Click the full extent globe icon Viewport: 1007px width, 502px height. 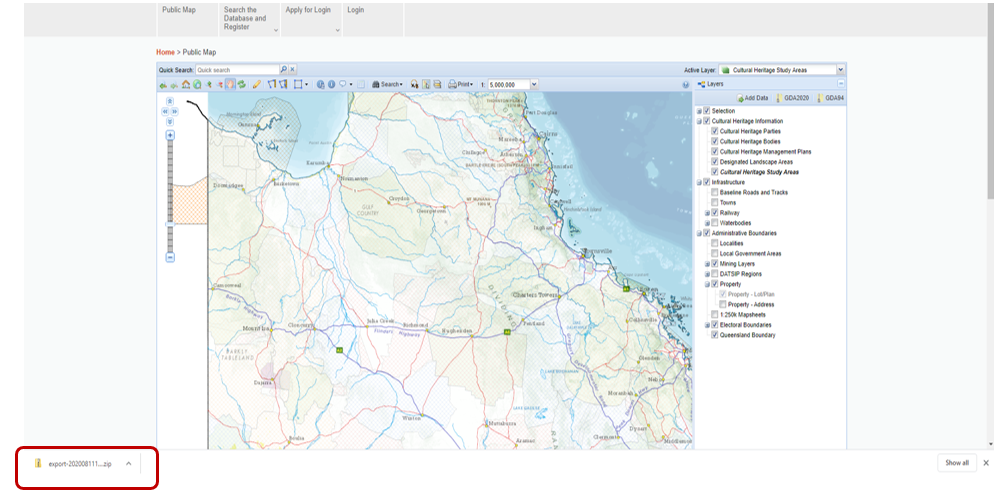pos(197,84)
